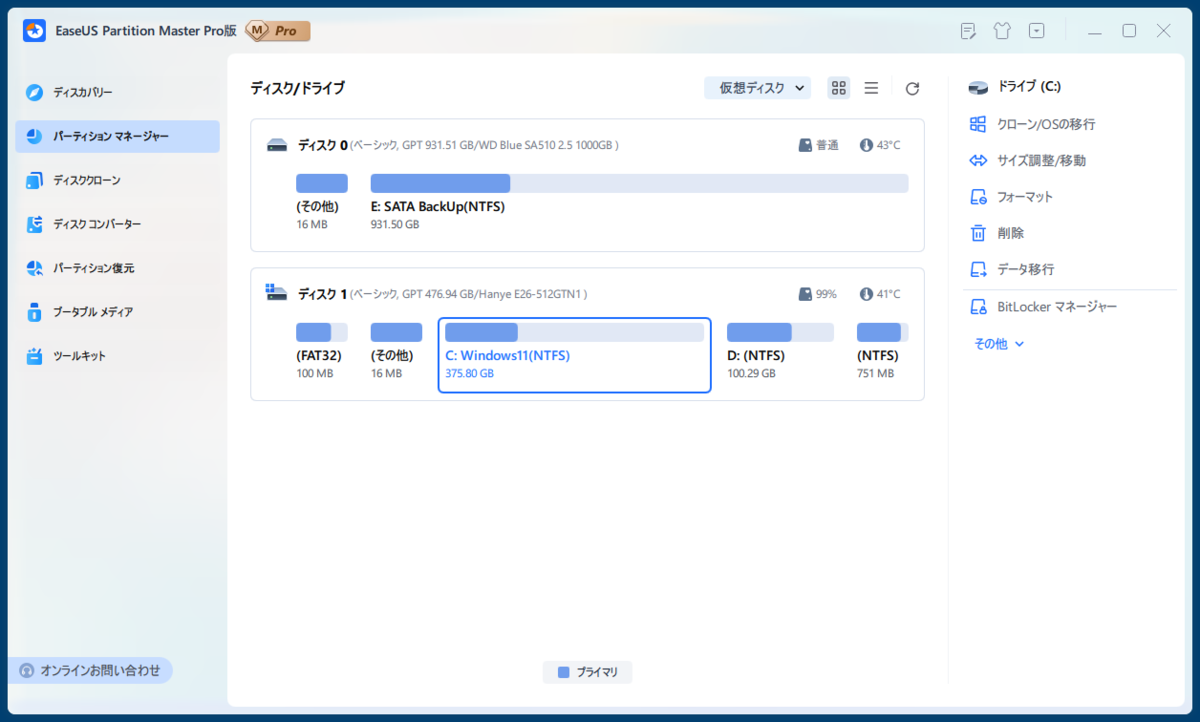
Task: Click the 931.50 GB size text
Action: pyautogui.click(x=395, y=224)
